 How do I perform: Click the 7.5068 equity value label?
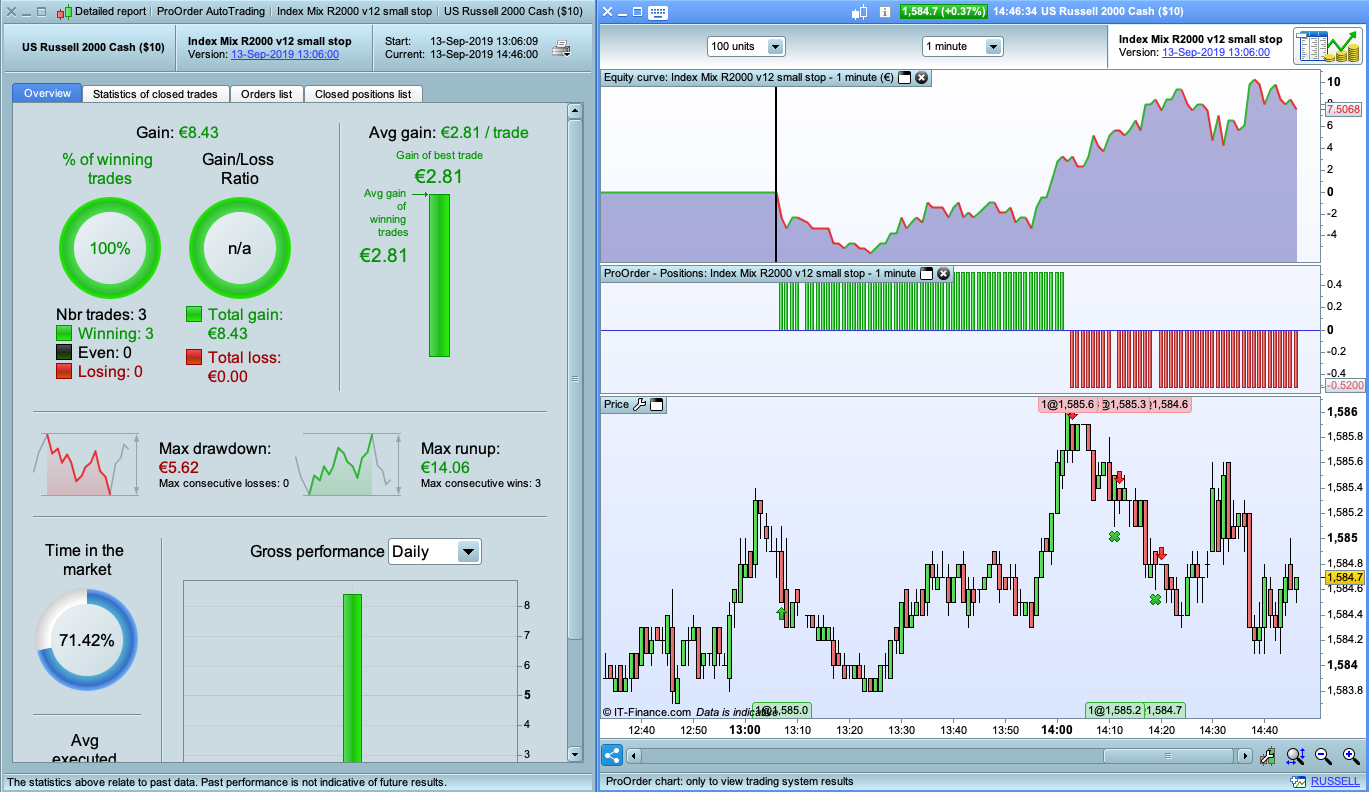click(x=1342, y=109)
